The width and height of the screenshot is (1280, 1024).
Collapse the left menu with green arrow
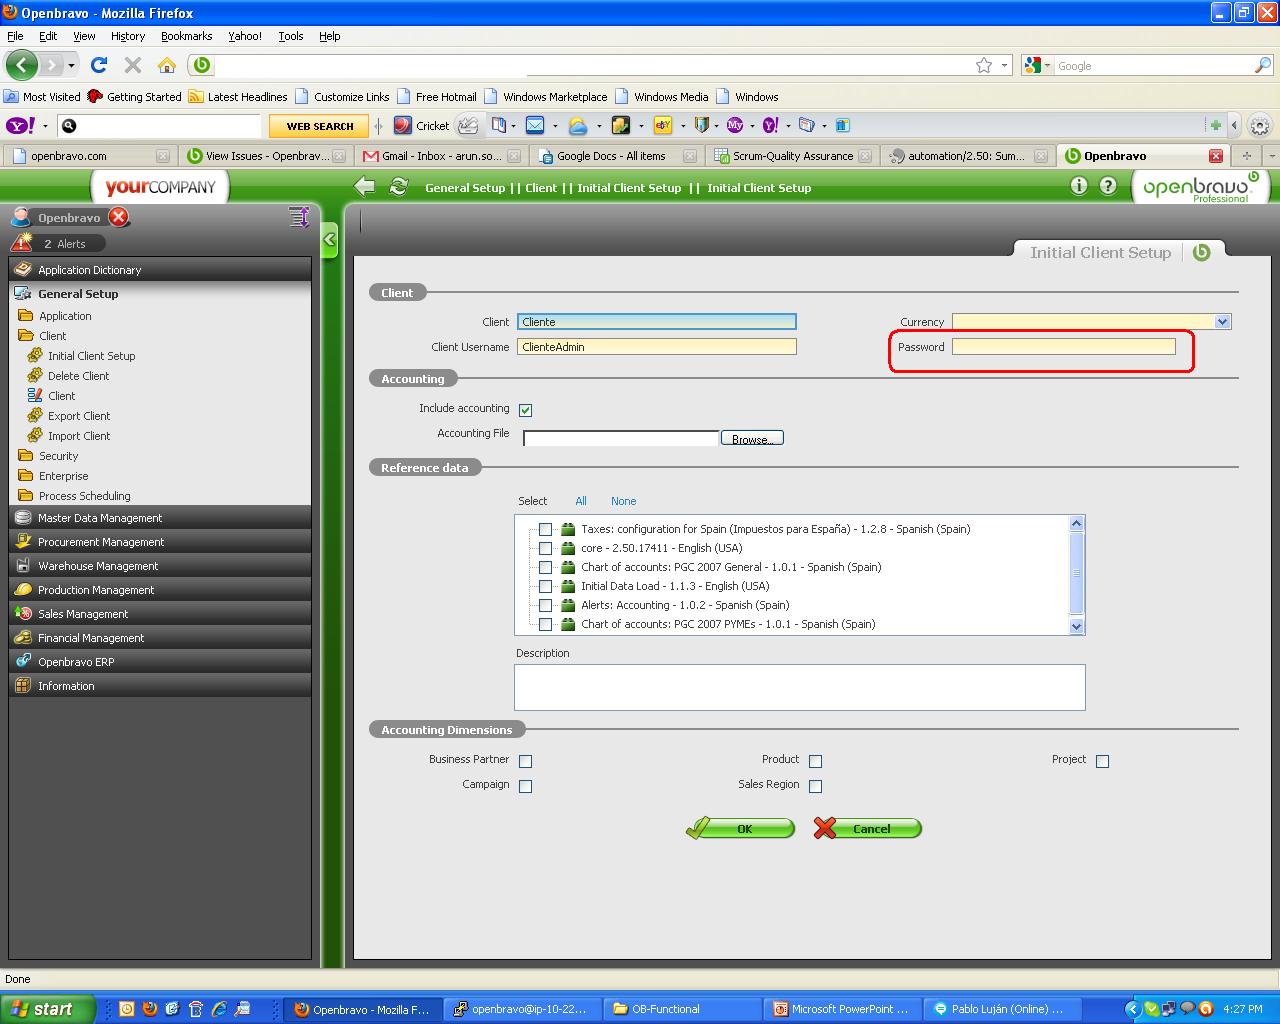[x=330, y=240]
